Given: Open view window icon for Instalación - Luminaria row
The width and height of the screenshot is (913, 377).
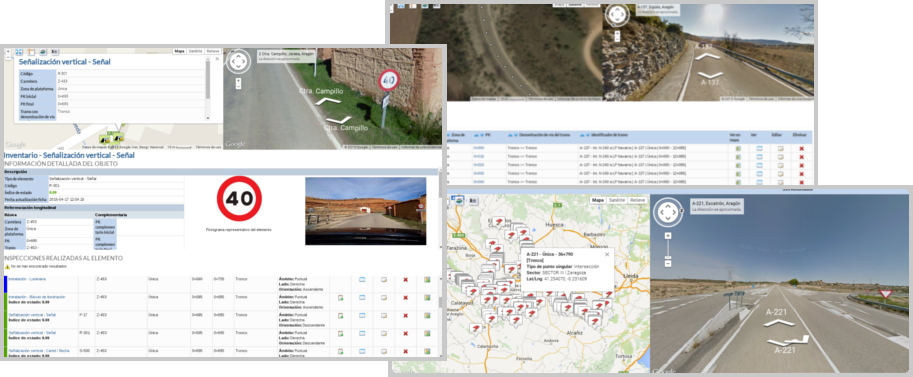Looking at the screenshot, I should point(361,280).
